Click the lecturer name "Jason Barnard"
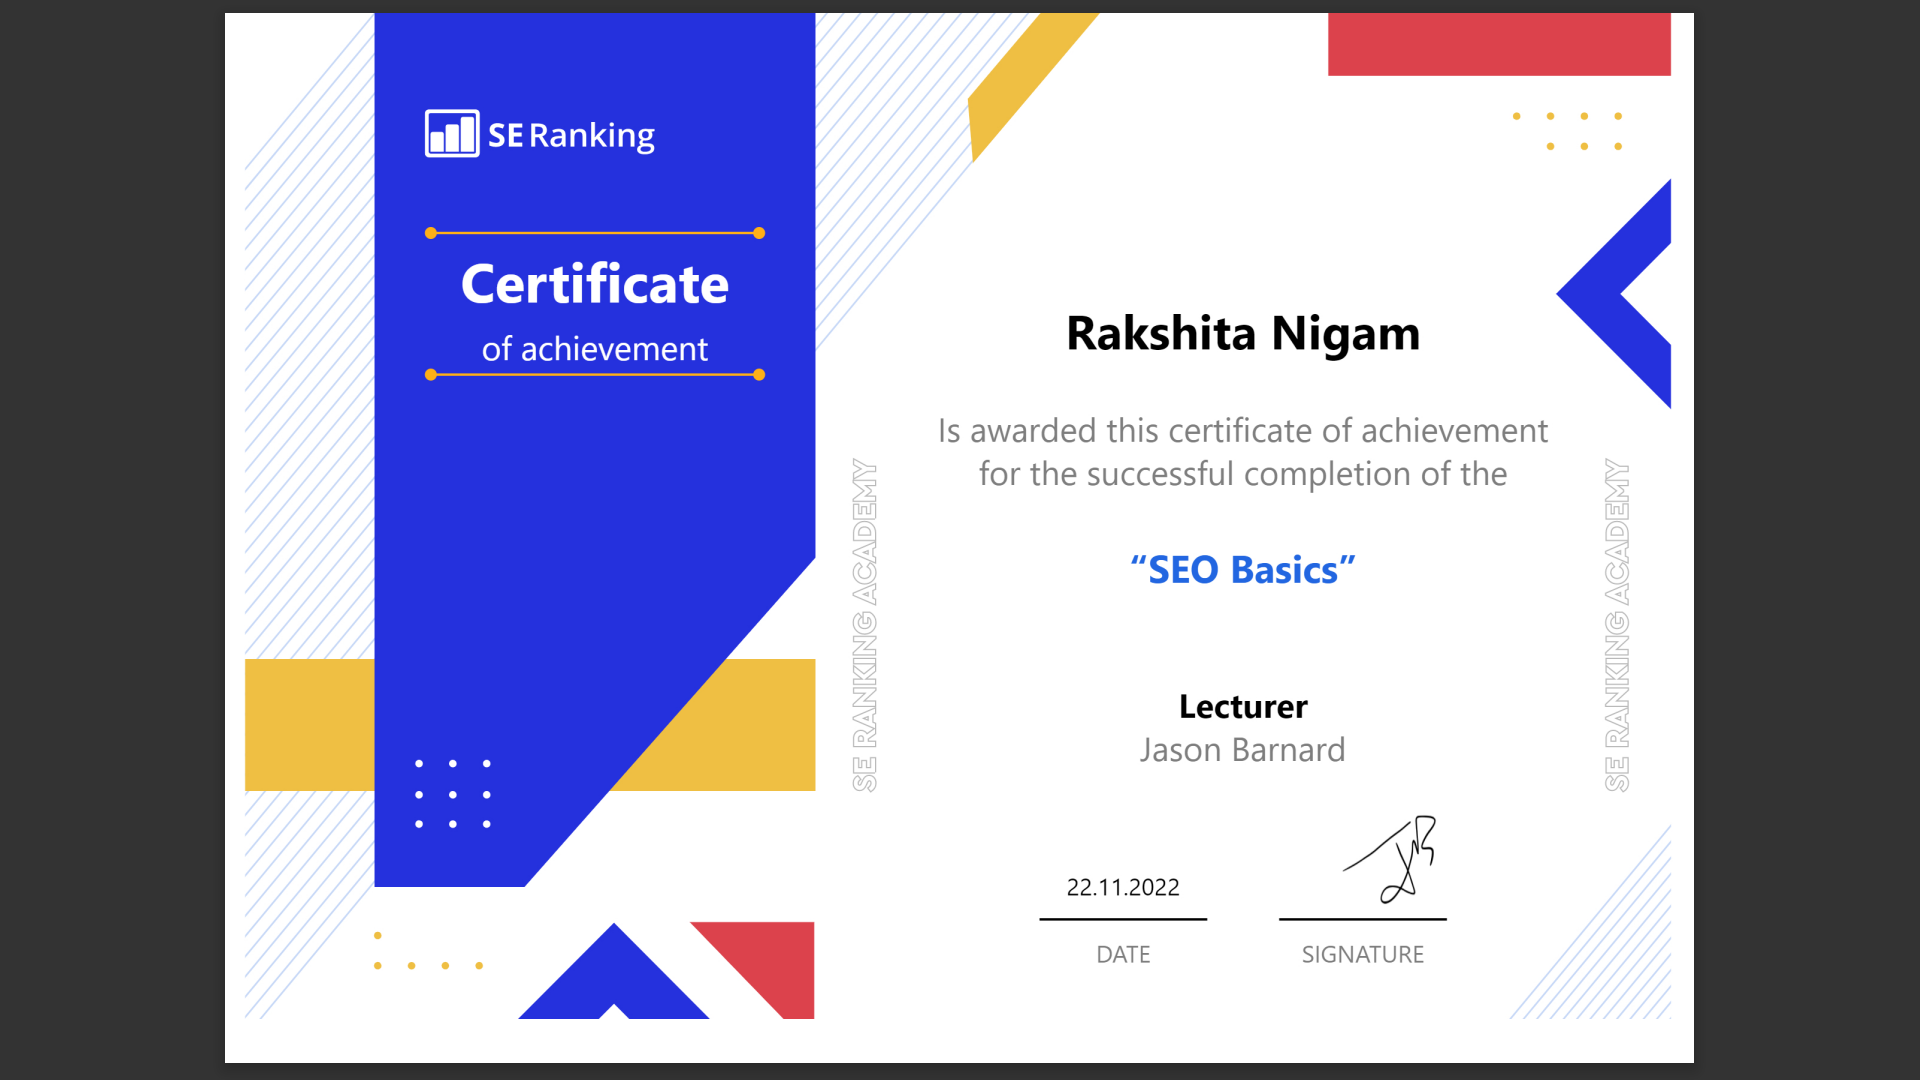 tap(1243, 750)
